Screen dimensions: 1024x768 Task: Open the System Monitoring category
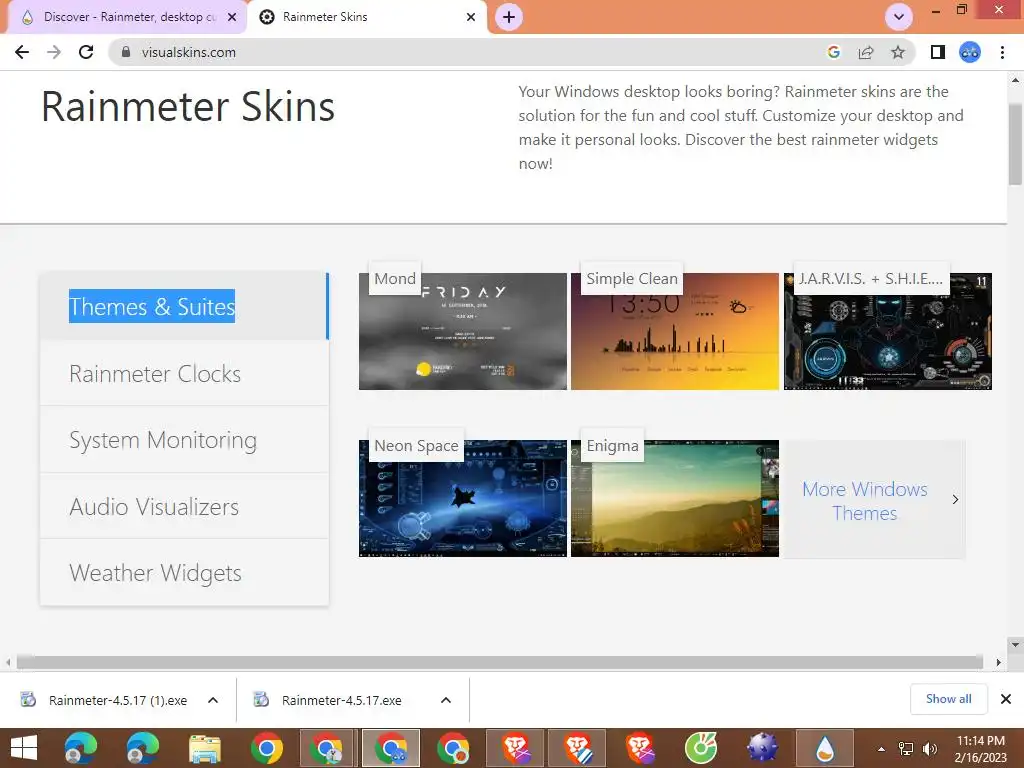coord(184,440)
